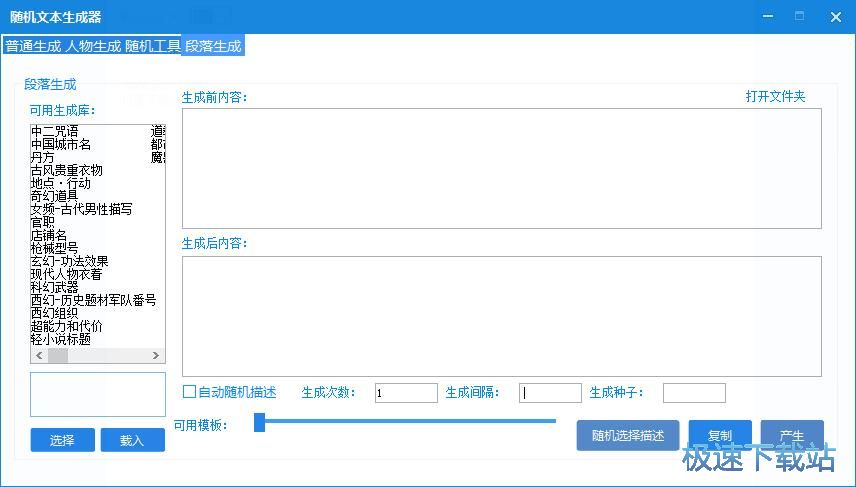Click the library list right scroll arrow
This screenshot has height=487, width=856.
point(156,355)
